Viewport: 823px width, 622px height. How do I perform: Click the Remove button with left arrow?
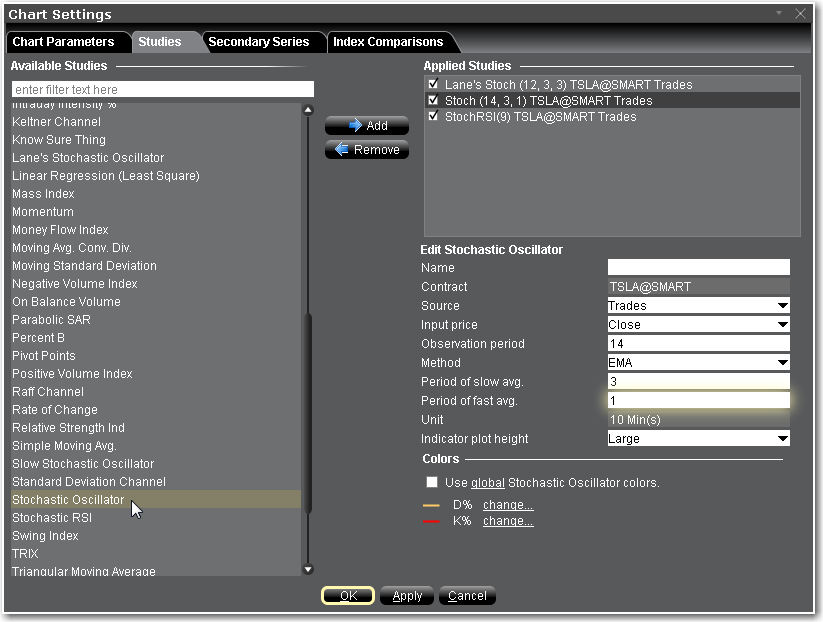[x=366, y=150]
